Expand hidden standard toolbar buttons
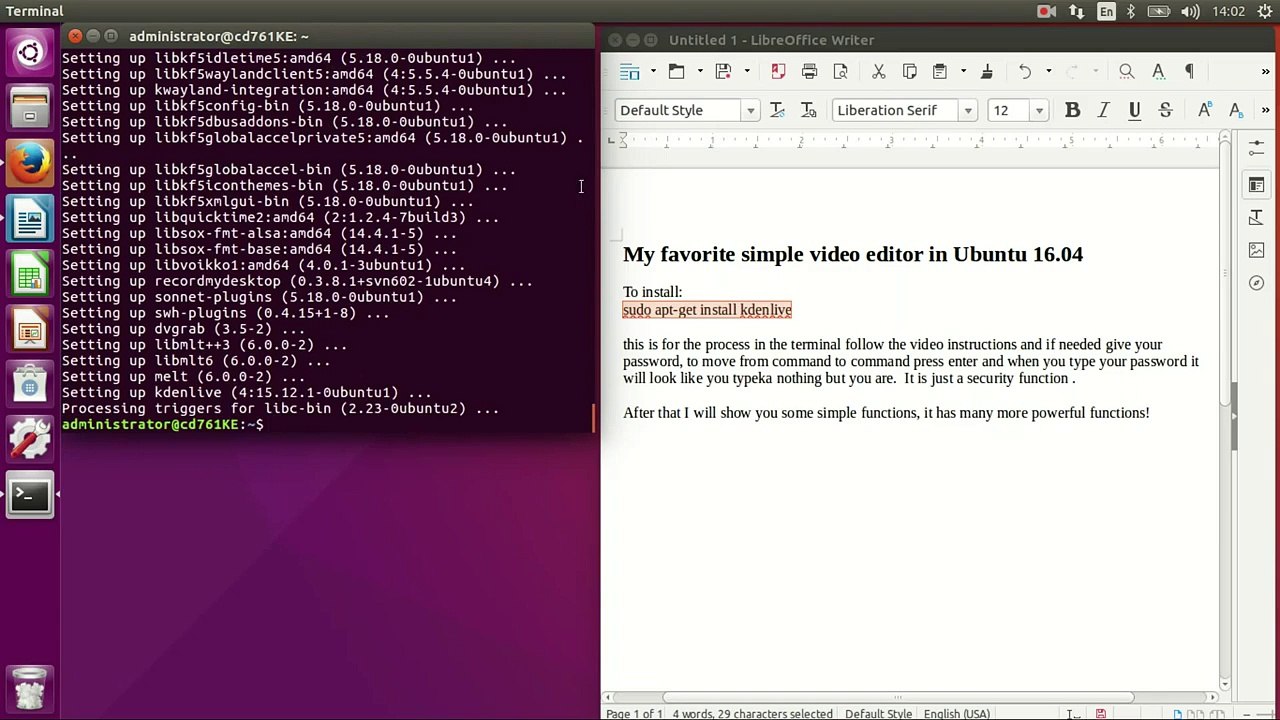 pos(1265,71)
